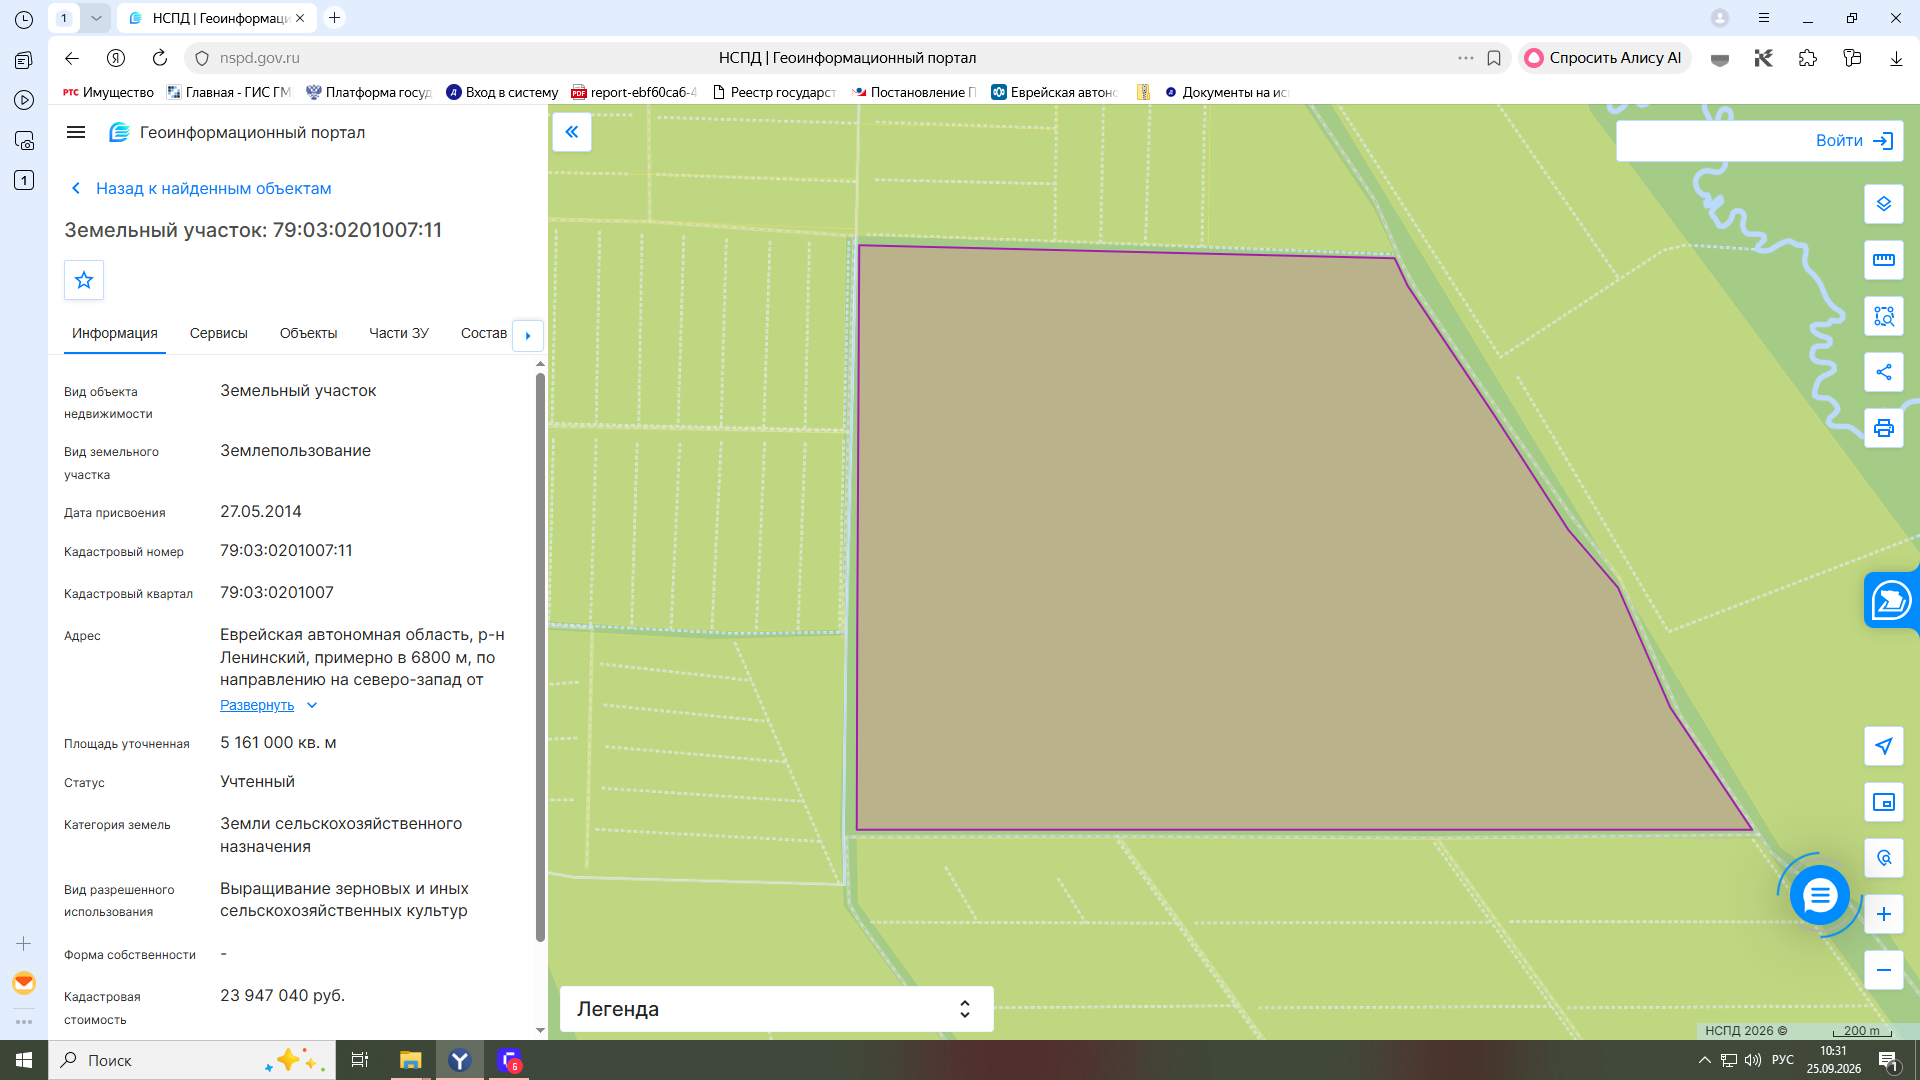Open the map layers tool

pyautogui.click(x=1884, y=204)
